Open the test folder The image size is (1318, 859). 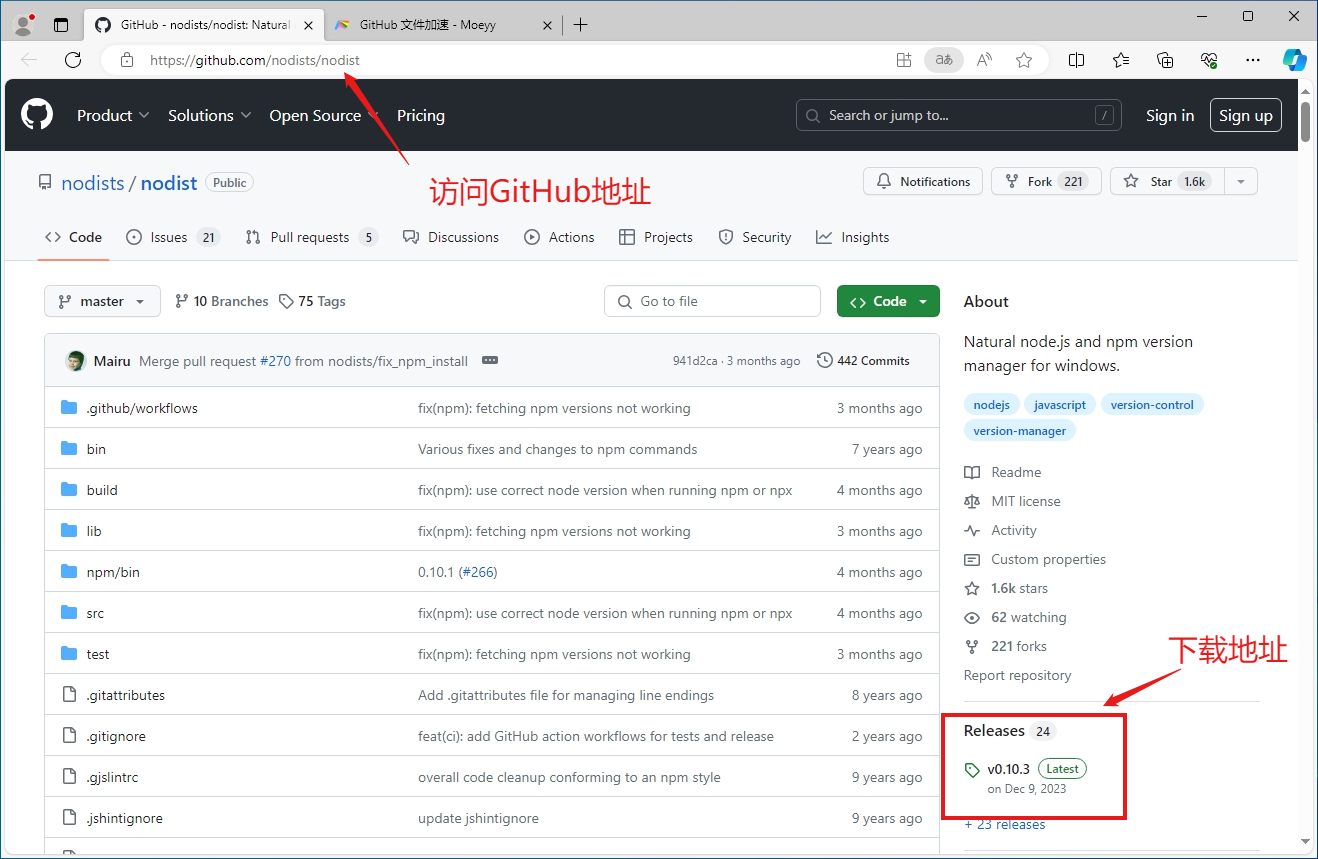click(x=98, y=654)
